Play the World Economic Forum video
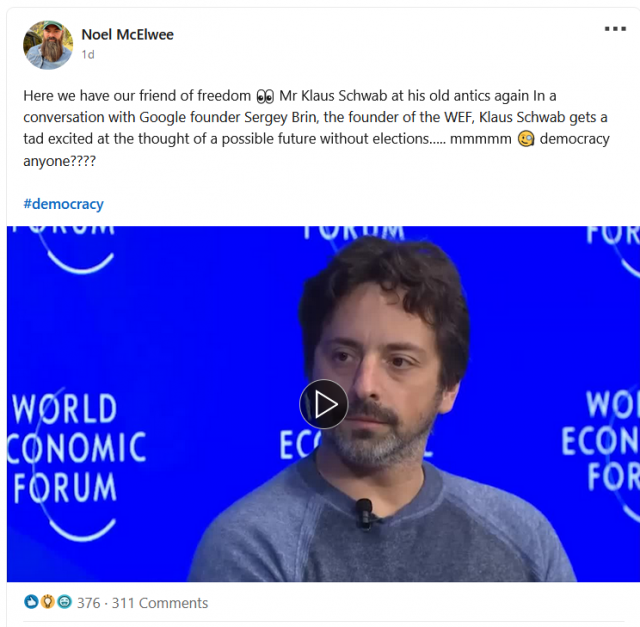The height and width of the screenshot is (627, 640). tap(323, 404)
